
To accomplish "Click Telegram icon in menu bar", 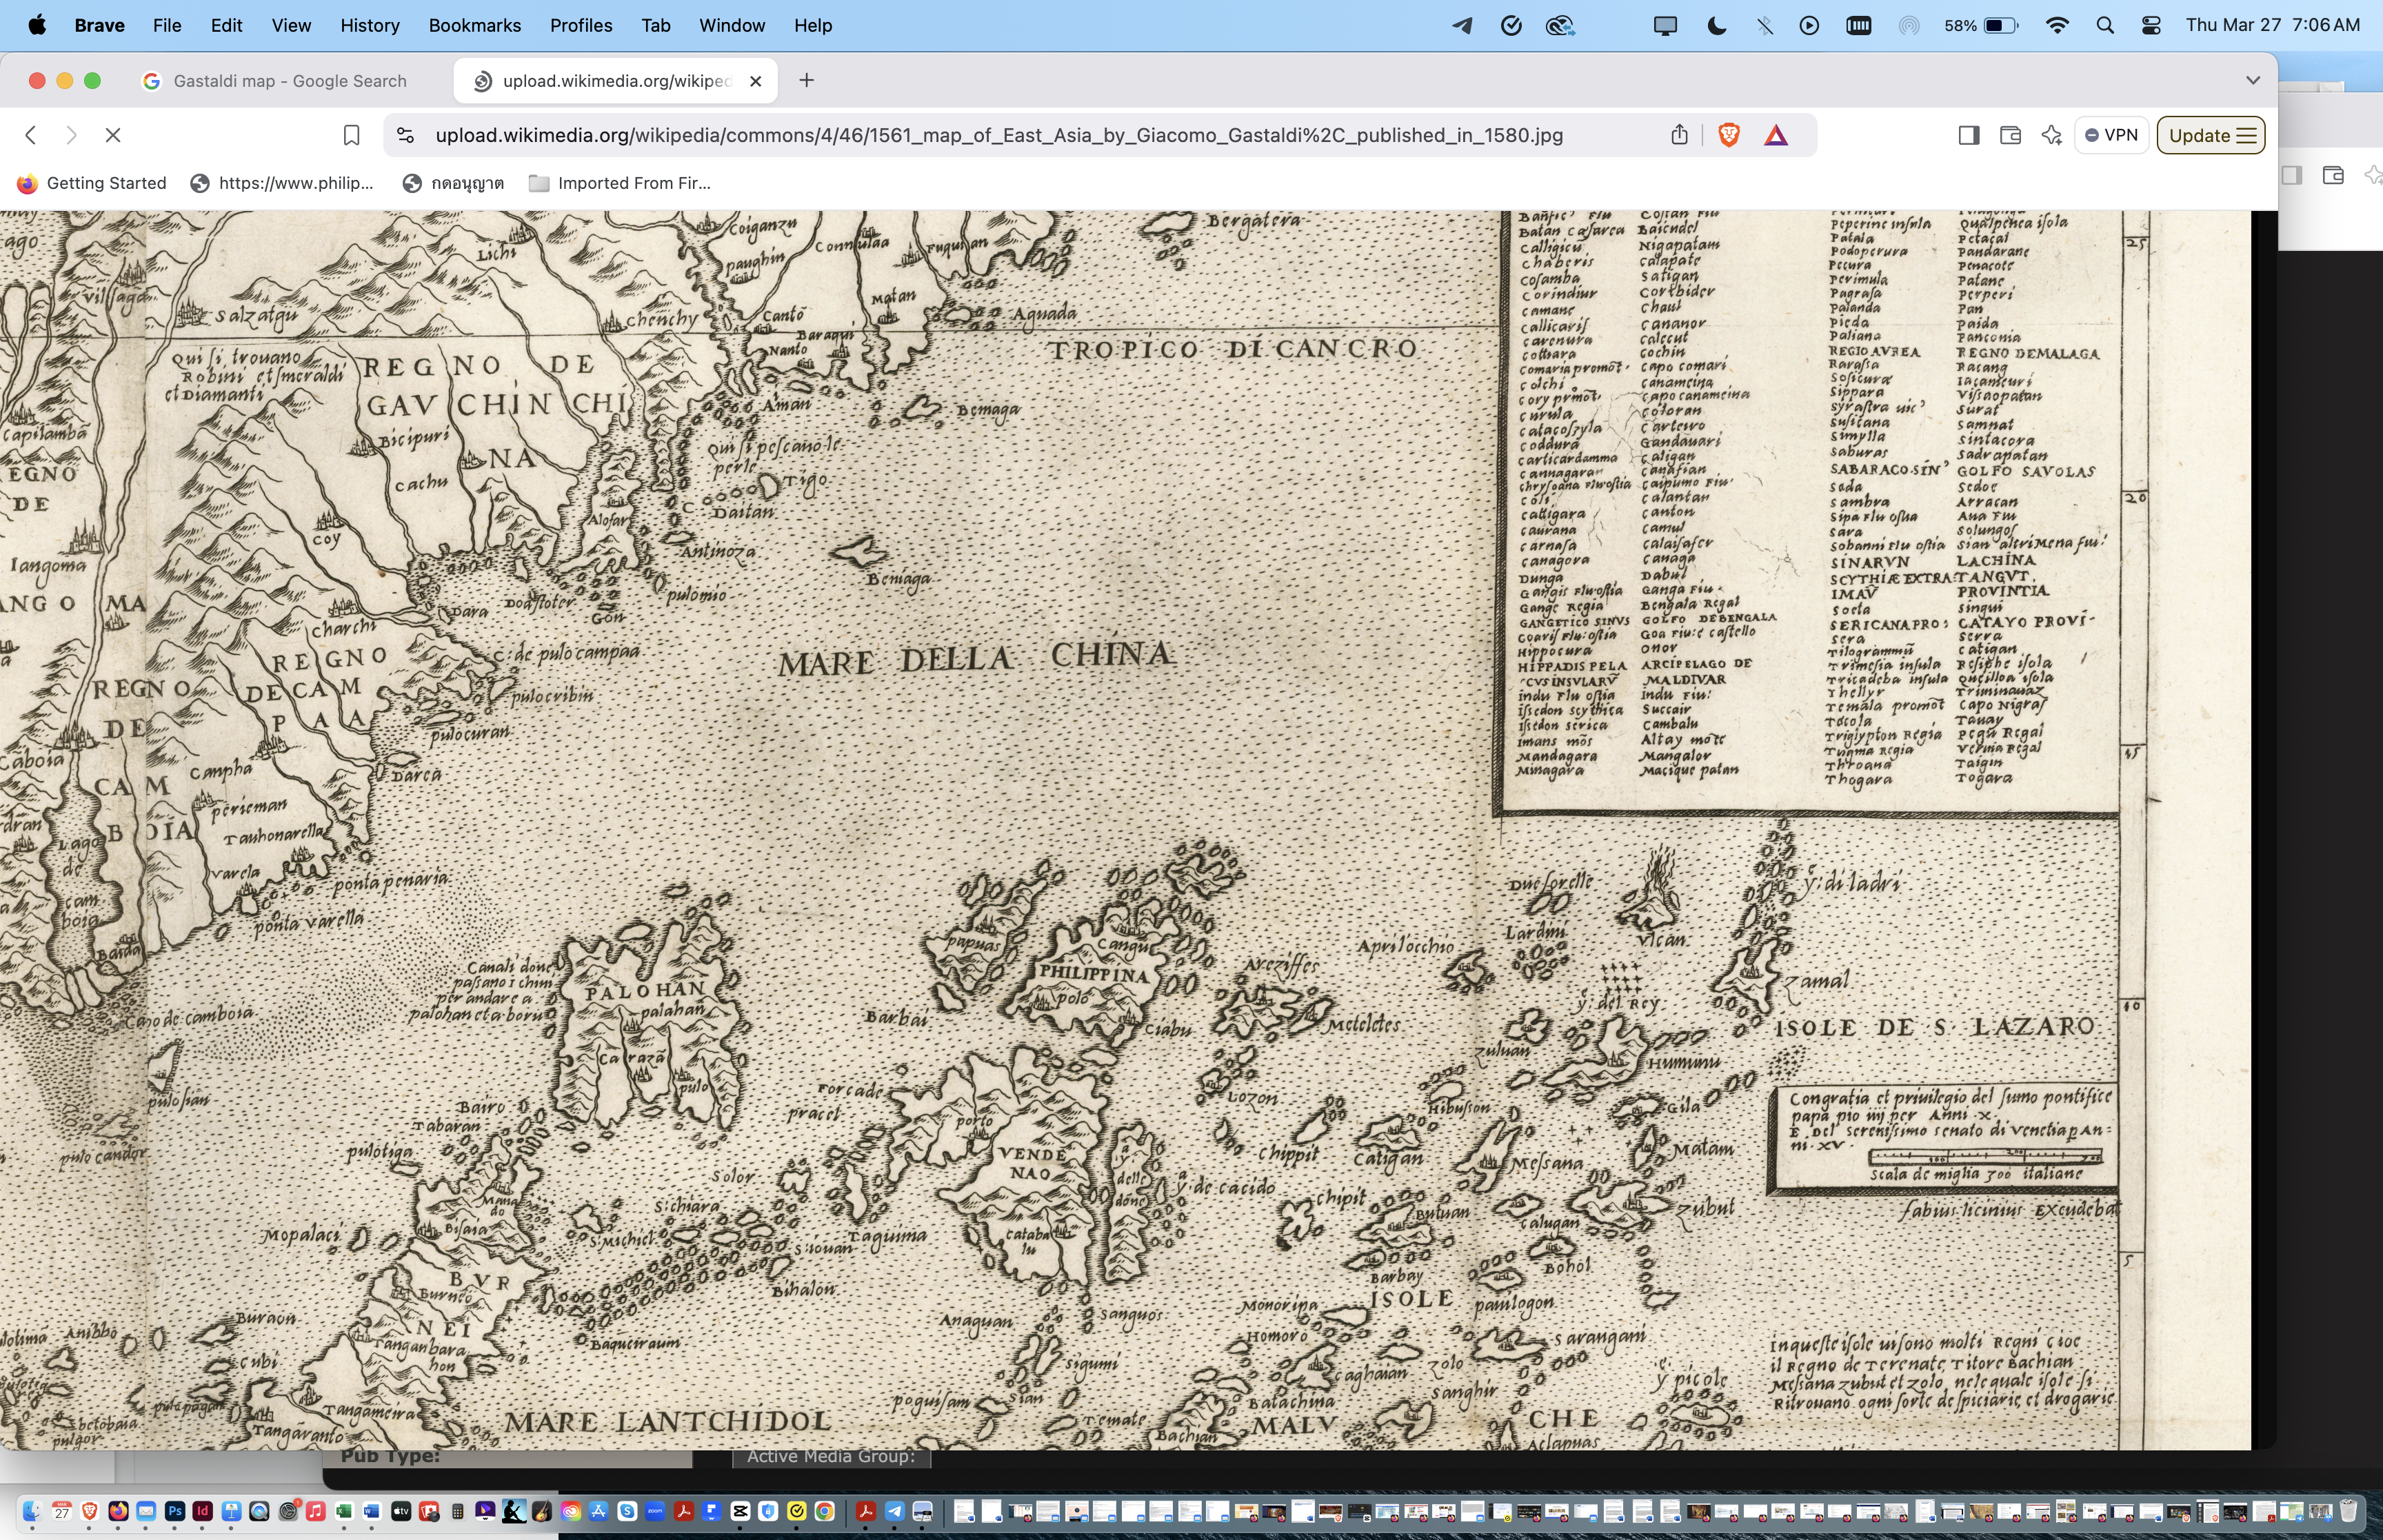I will (x=1462, y=25).
